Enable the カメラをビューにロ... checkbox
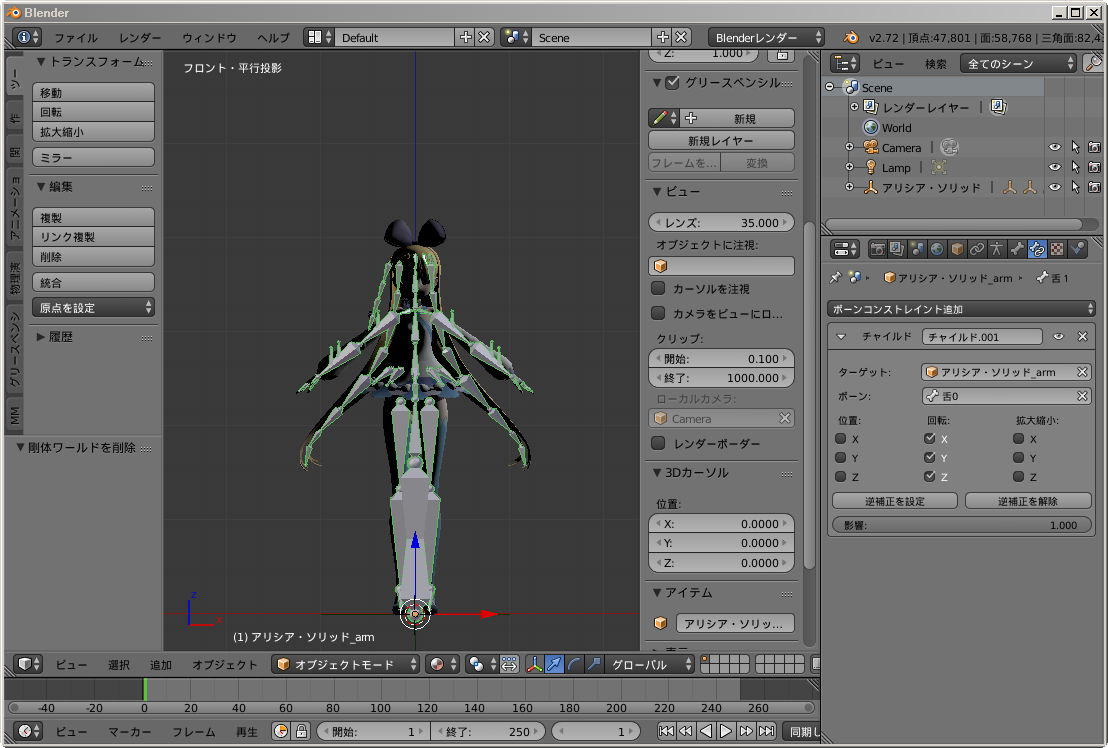The image size is (1108, 748). (x=658, y=313)
